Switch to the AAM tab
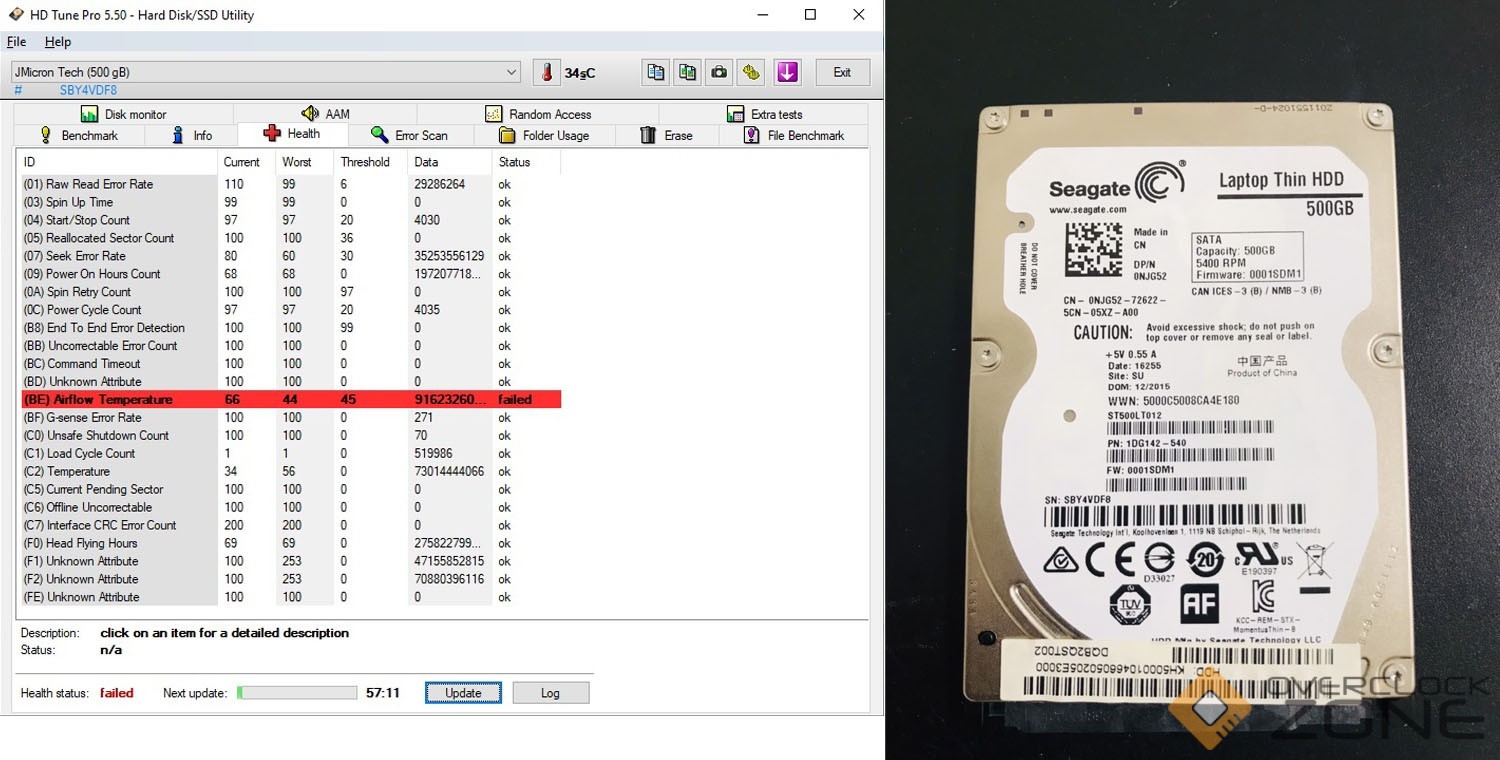This screenshot has height=760, width=1500. pyautogui.click(x=325, y=114)
